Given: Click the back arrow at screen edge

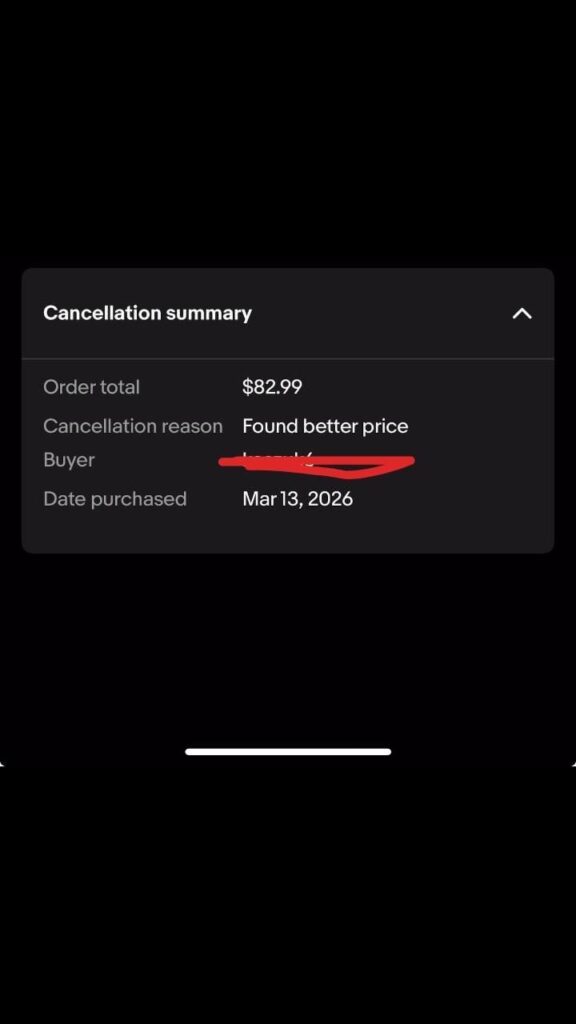Looking at the screenshot, I should tap(4, 765).
